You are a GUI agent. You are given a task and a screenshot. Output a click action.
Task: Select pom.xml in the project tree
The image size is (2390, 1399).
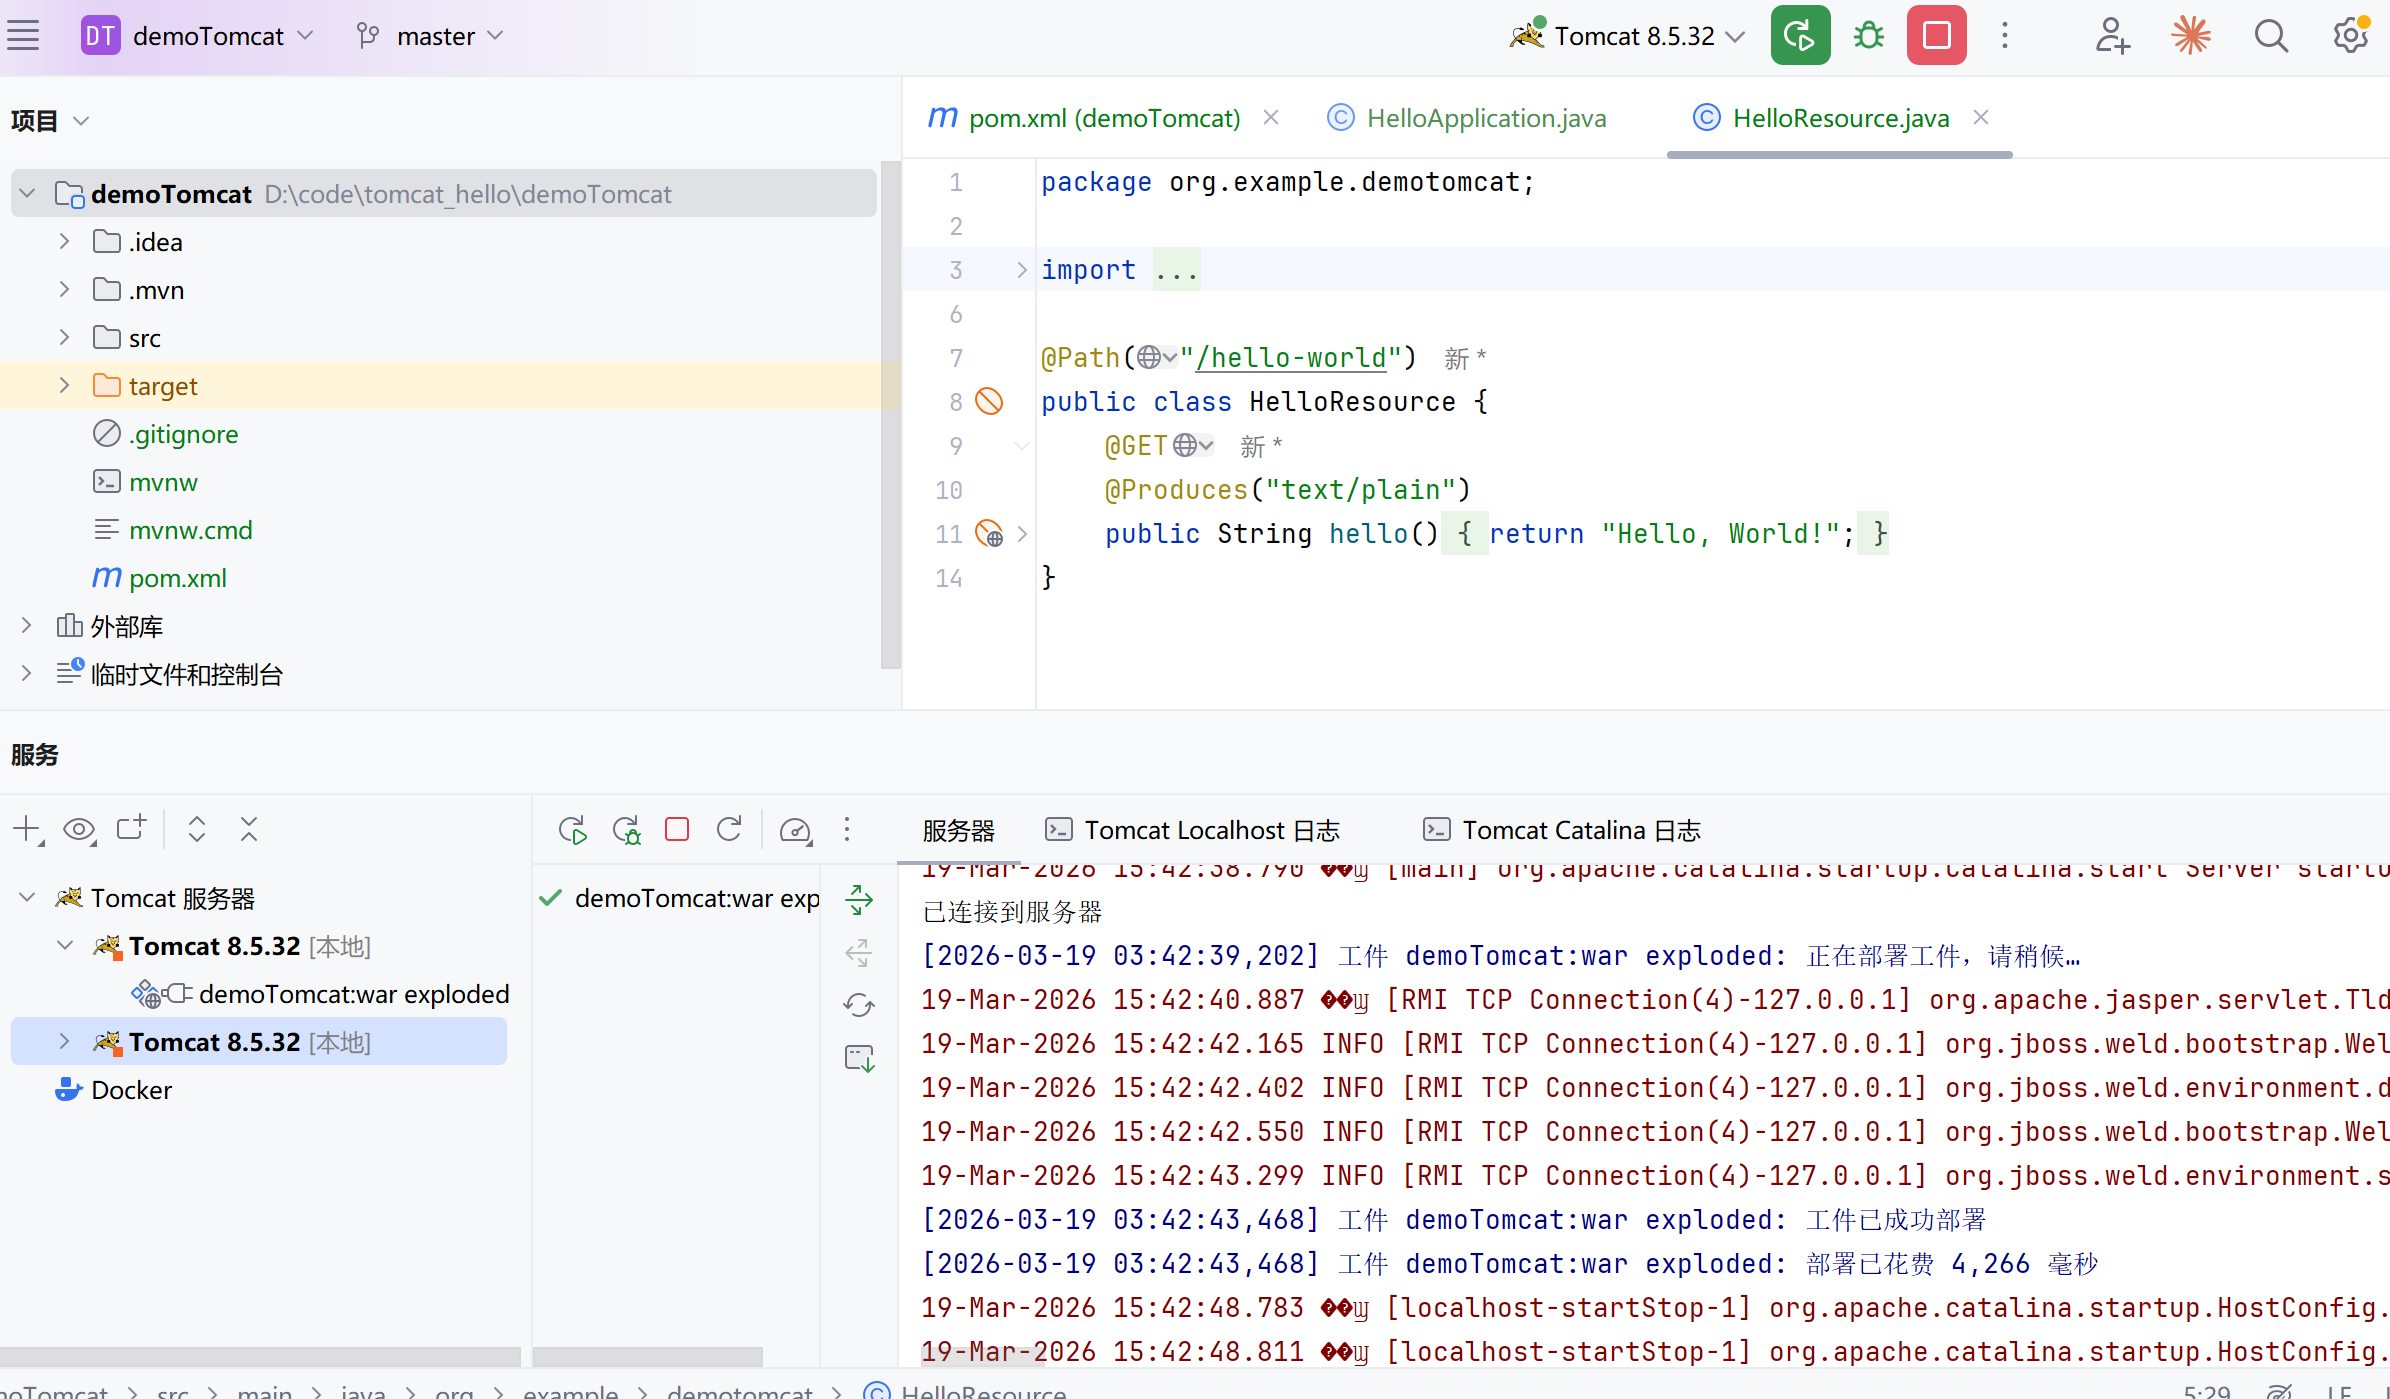click(177, 578)
